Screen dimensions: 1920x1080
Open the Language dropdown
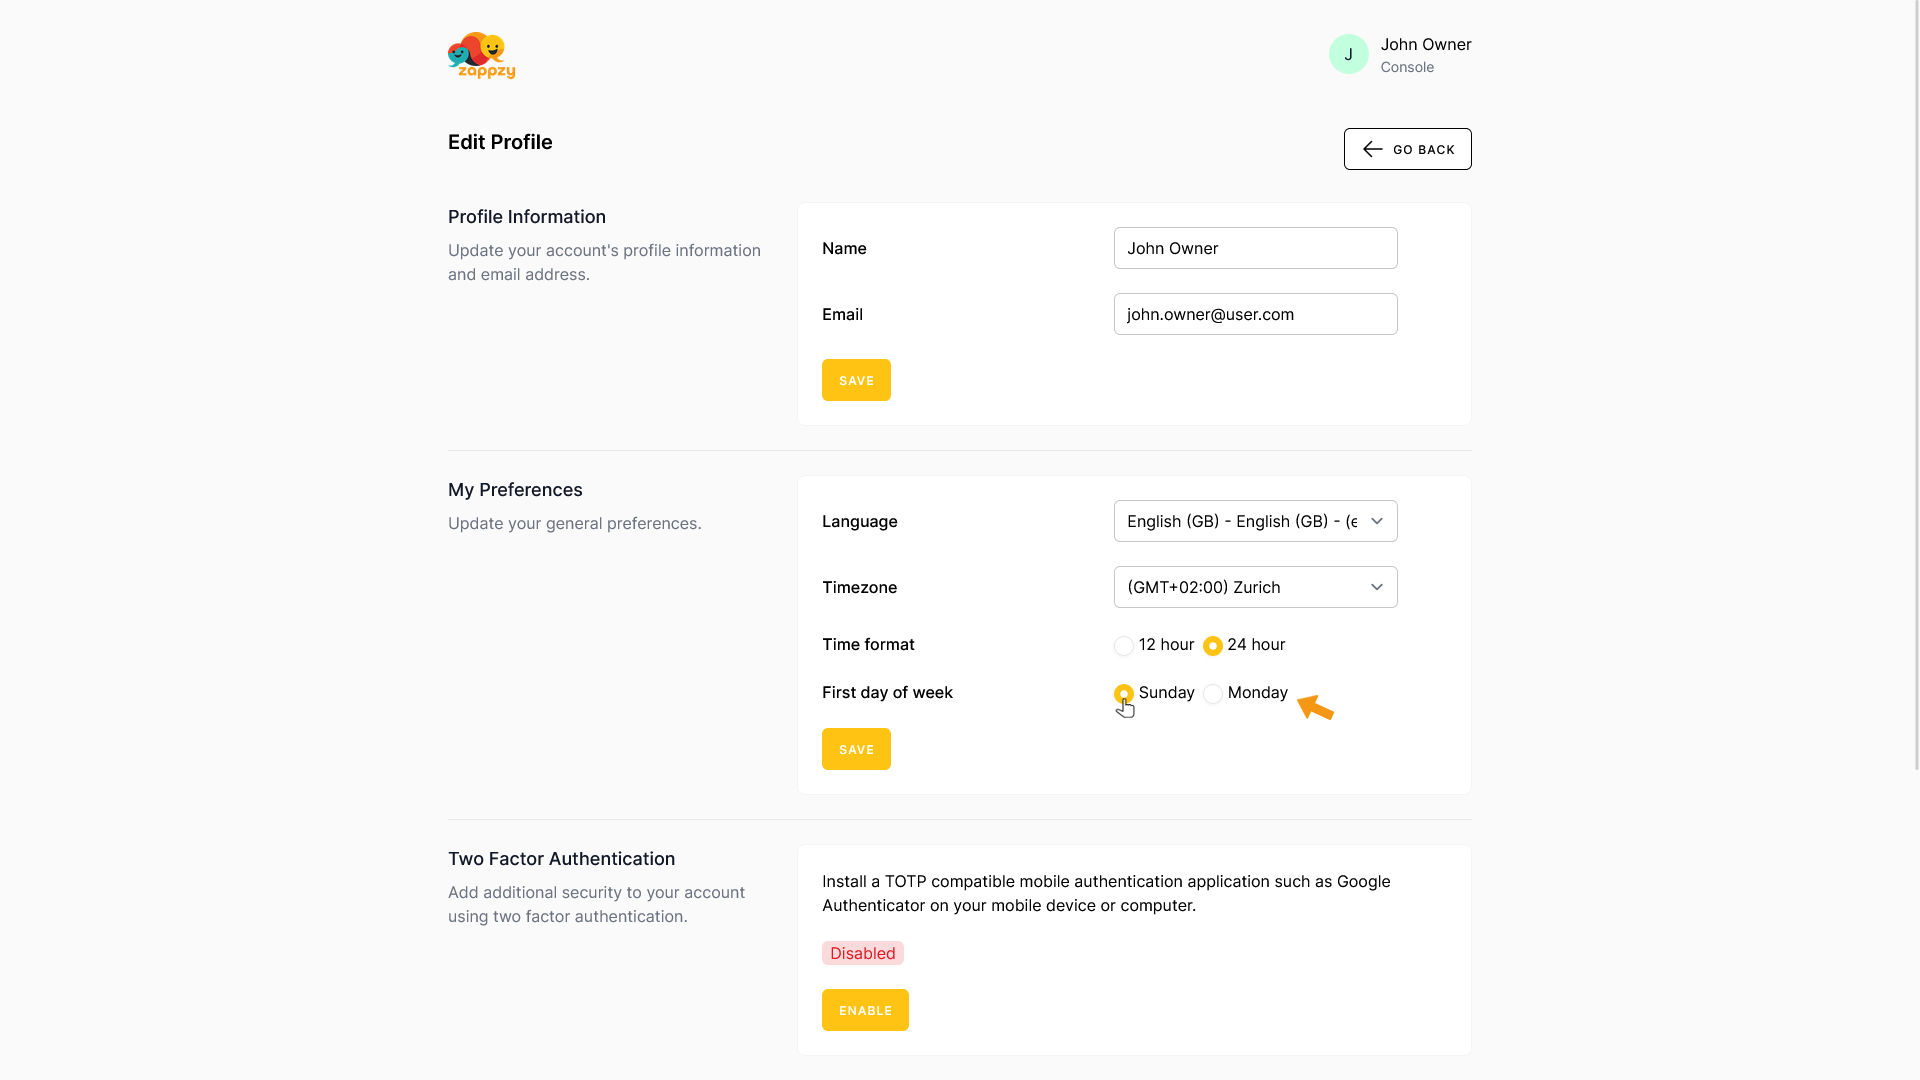click(1240, 521)
